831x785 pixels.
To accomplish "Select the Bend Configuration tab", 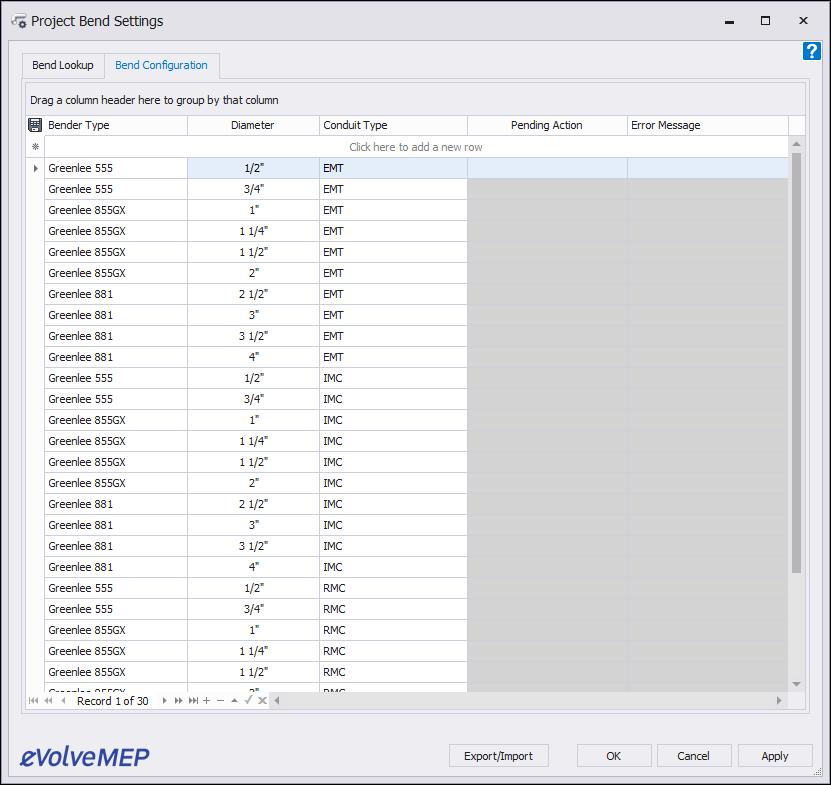I will coord(162,65).
